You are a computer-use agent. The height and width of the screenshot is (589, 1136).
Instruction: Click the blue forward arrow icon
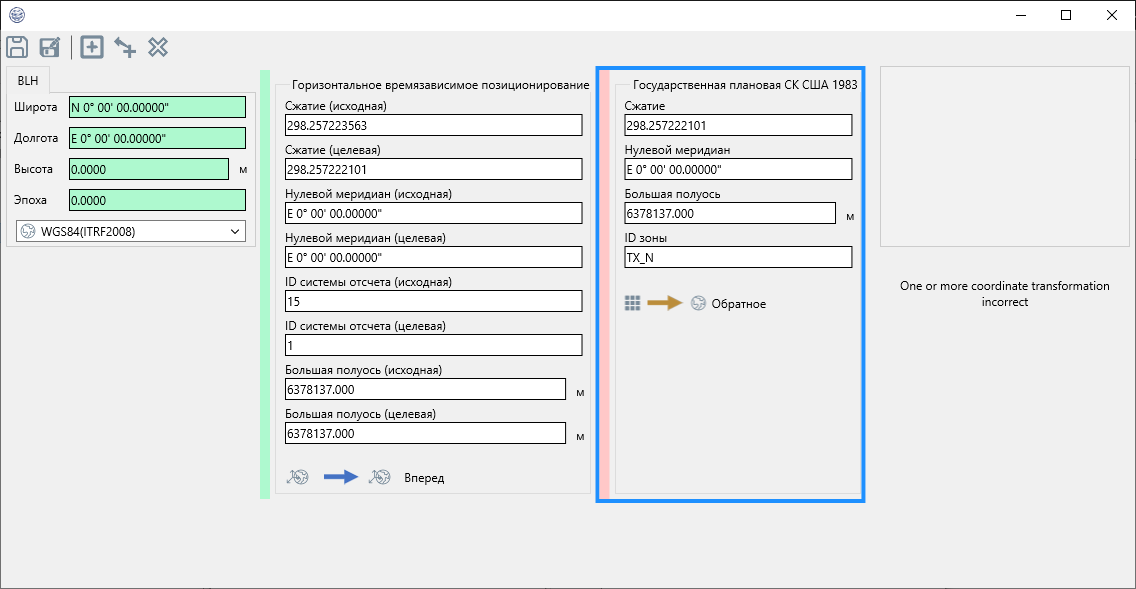point(340,478)
